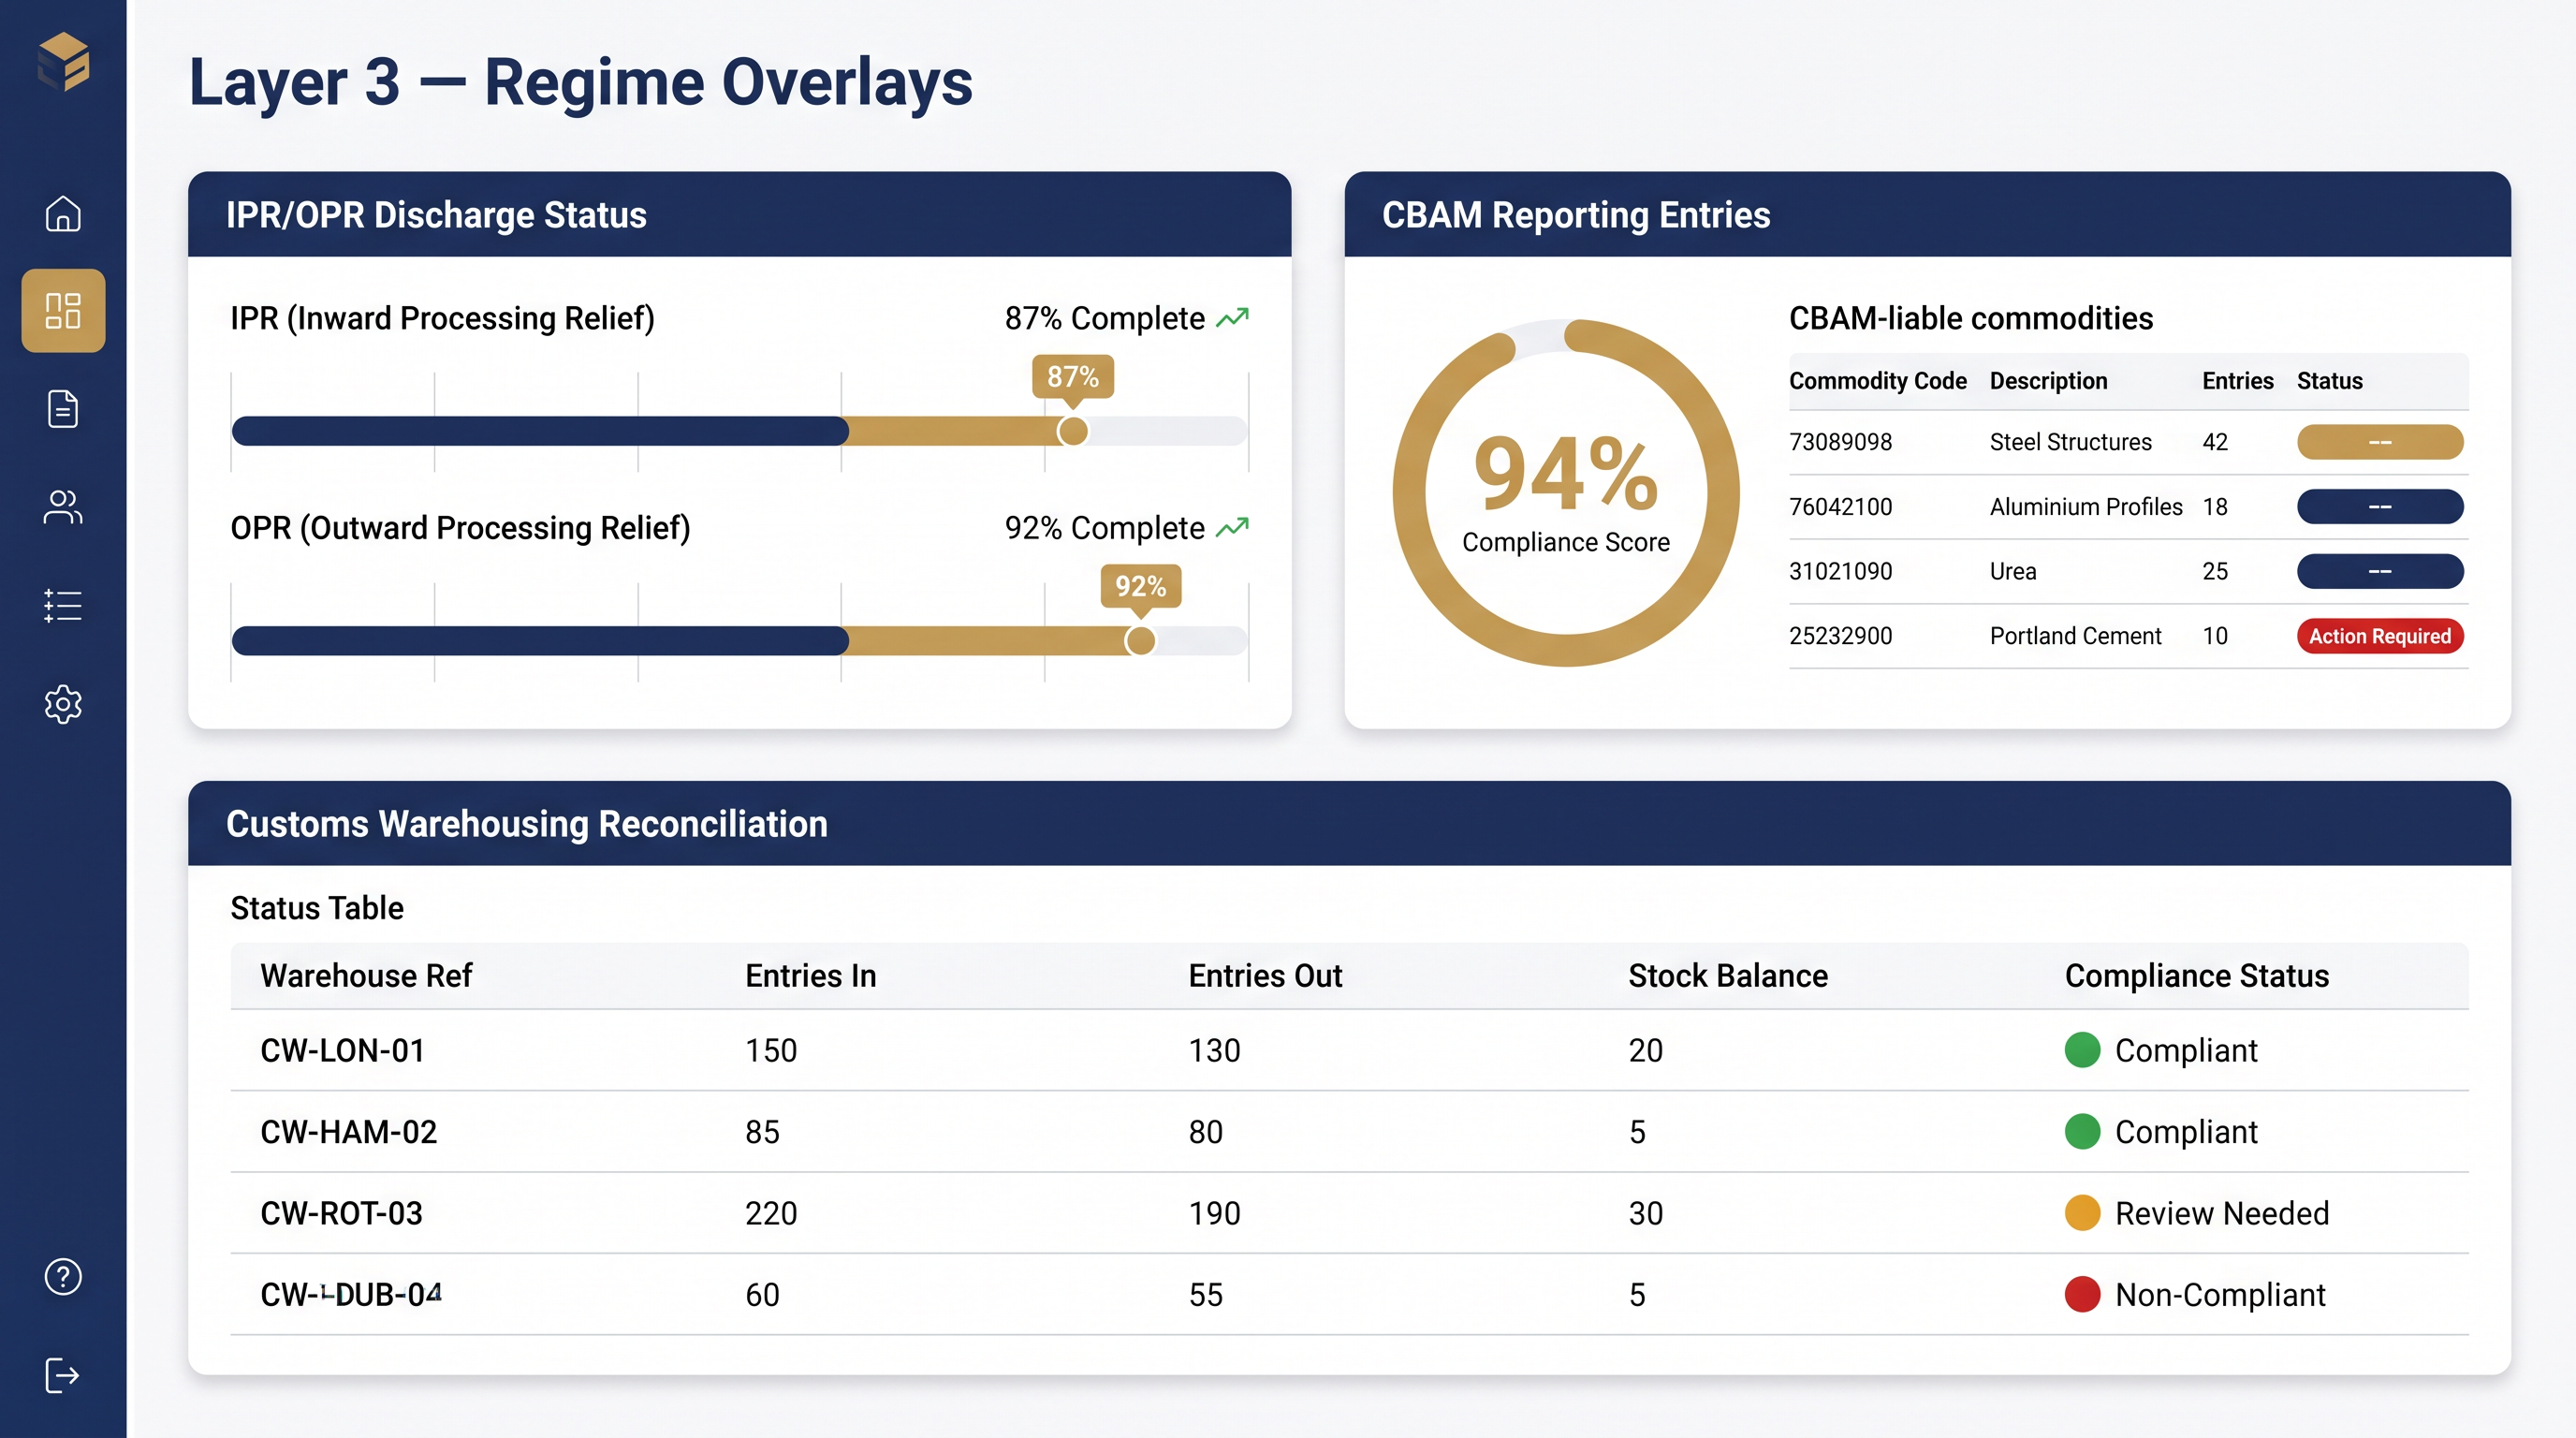Image resolution: width=2576 pixels, height=1438 pixels.
Task: Click Entries Out value 130 for CW-LON-01
Action: click(x=1214, y=1050)
